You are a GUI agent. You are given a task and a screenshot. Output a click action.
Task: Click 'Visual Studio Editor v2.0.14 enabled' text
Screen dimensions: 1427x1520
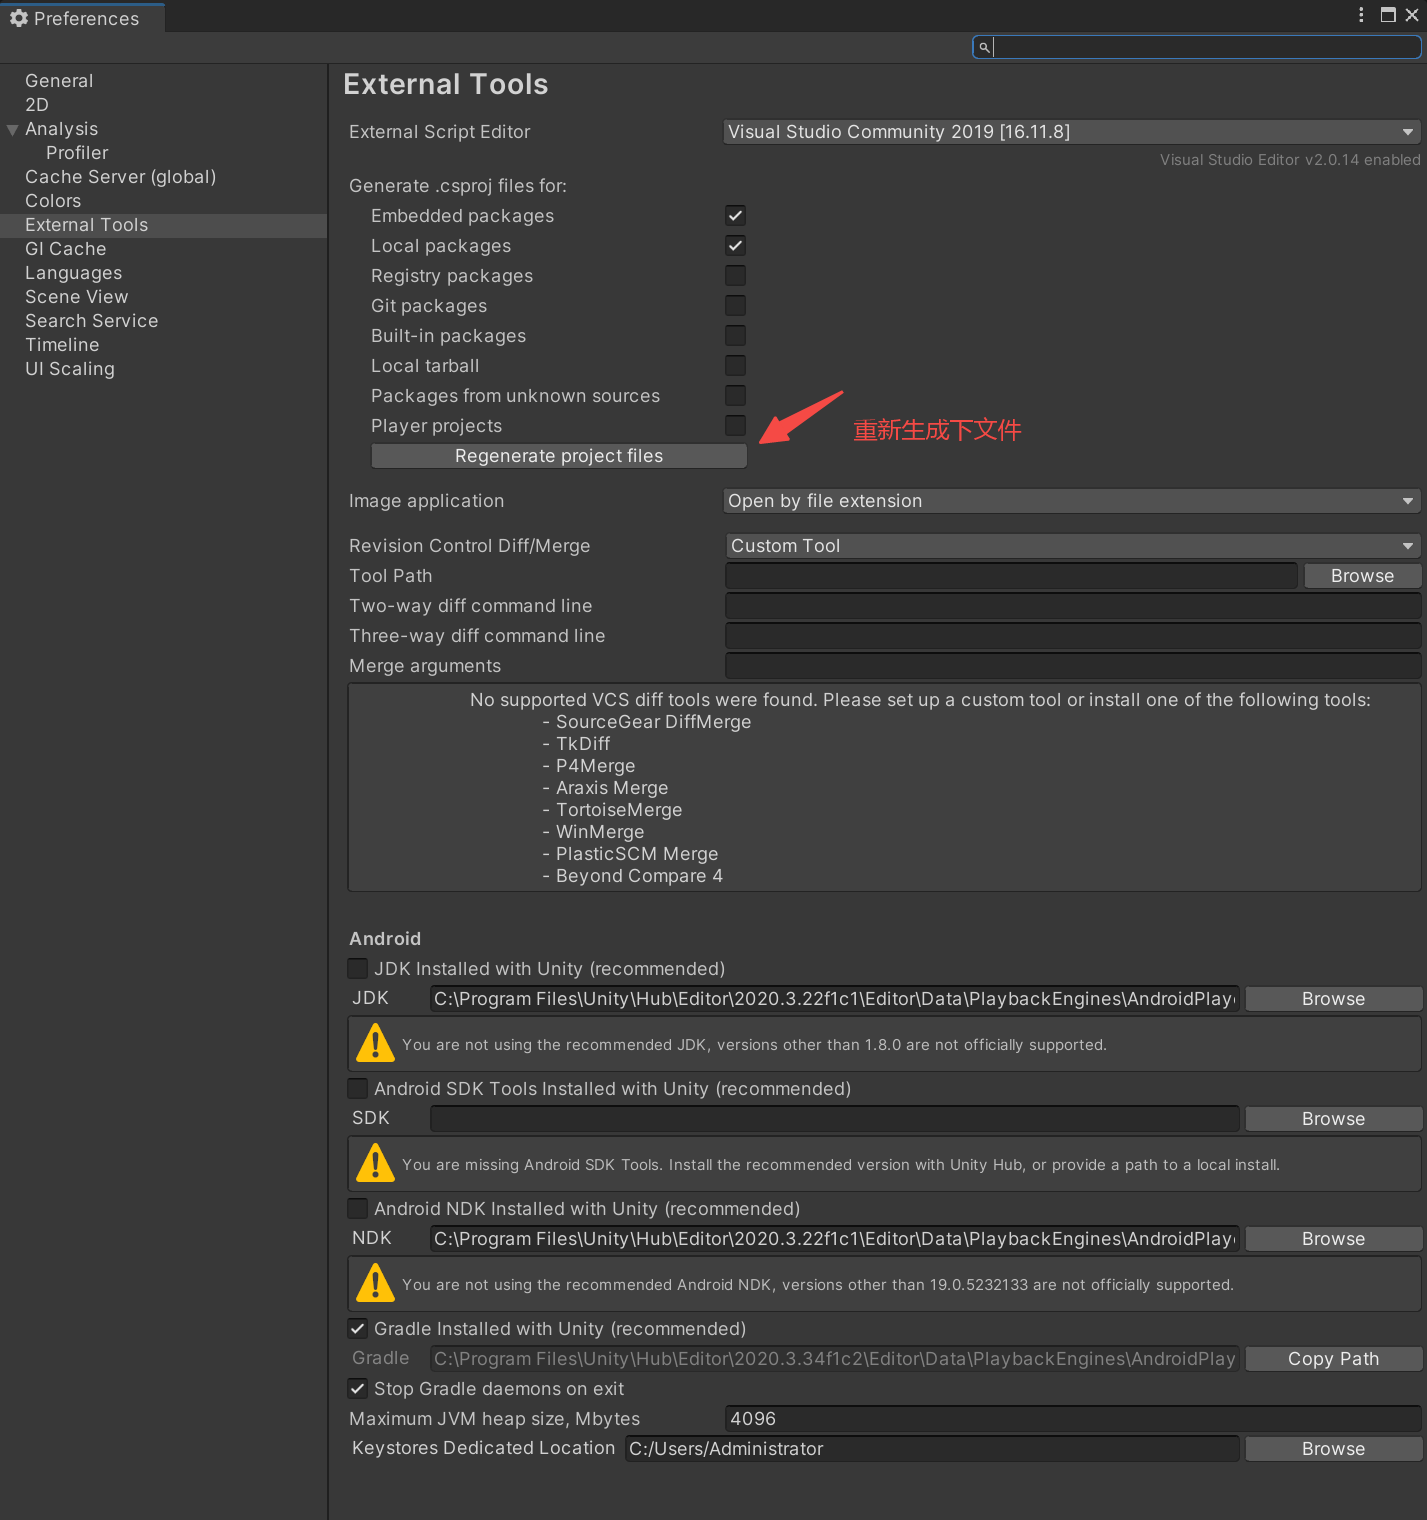(1290, 160)
